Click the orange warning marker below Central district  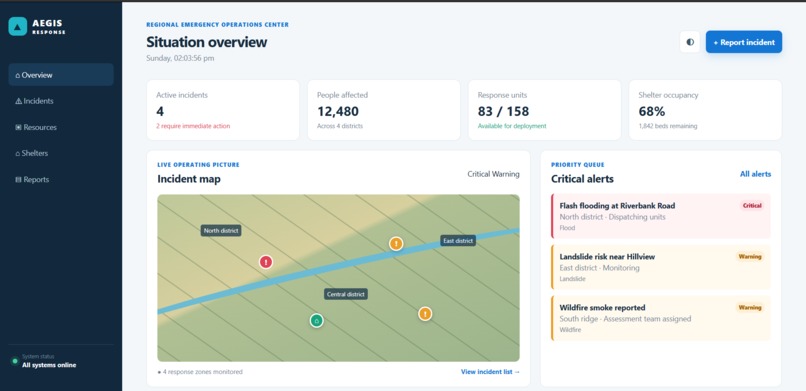[x=425, y=313]
